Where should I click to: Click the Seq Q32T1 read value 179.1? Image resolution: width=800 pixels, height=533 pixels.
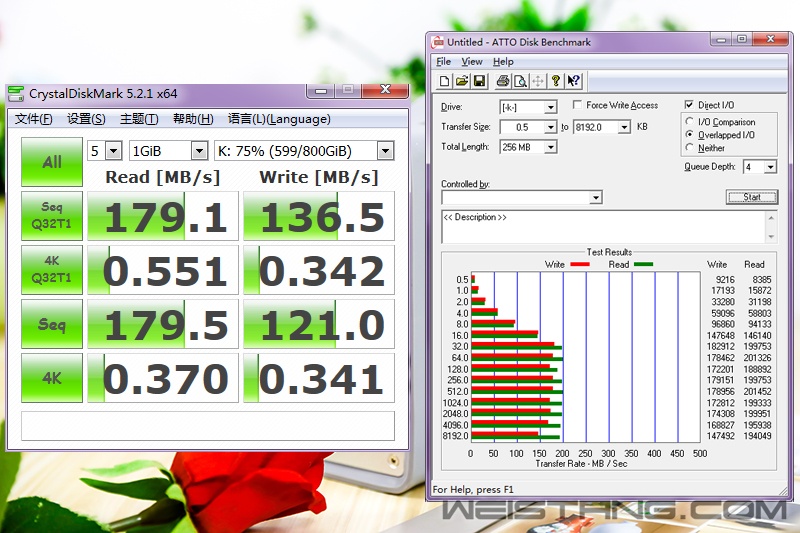point(163,216)
